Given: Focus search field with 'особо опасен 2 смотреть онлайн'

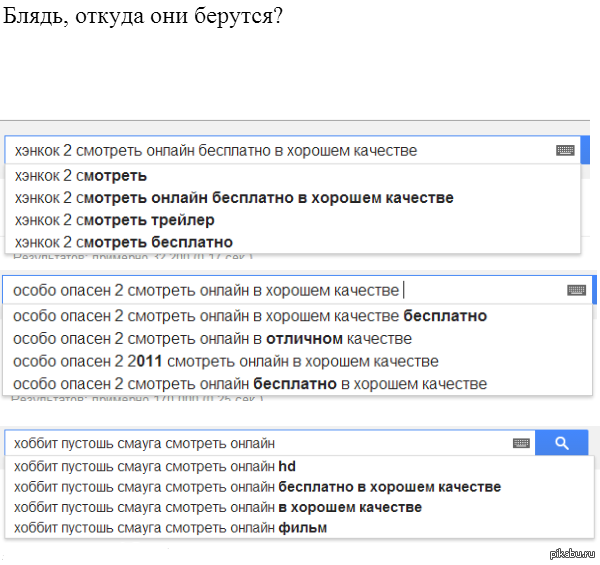Looking at the screenshot, I should (297, 290).
